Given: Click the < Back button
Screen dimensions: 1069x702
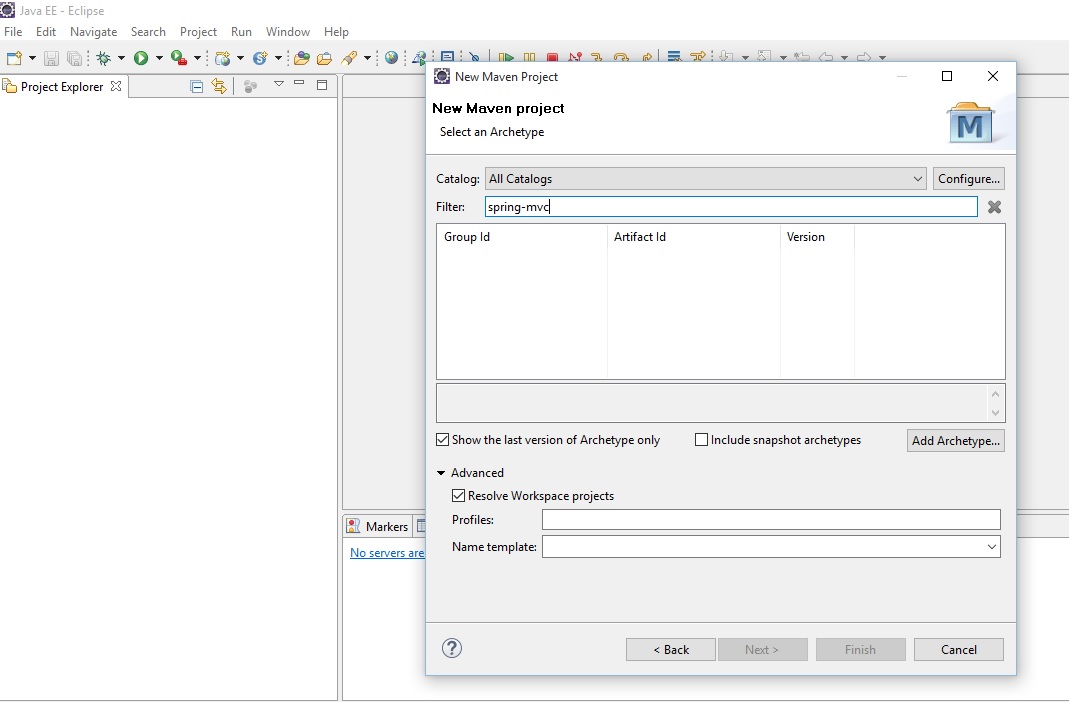Looking at the screenshot, I should pos(671,650).
